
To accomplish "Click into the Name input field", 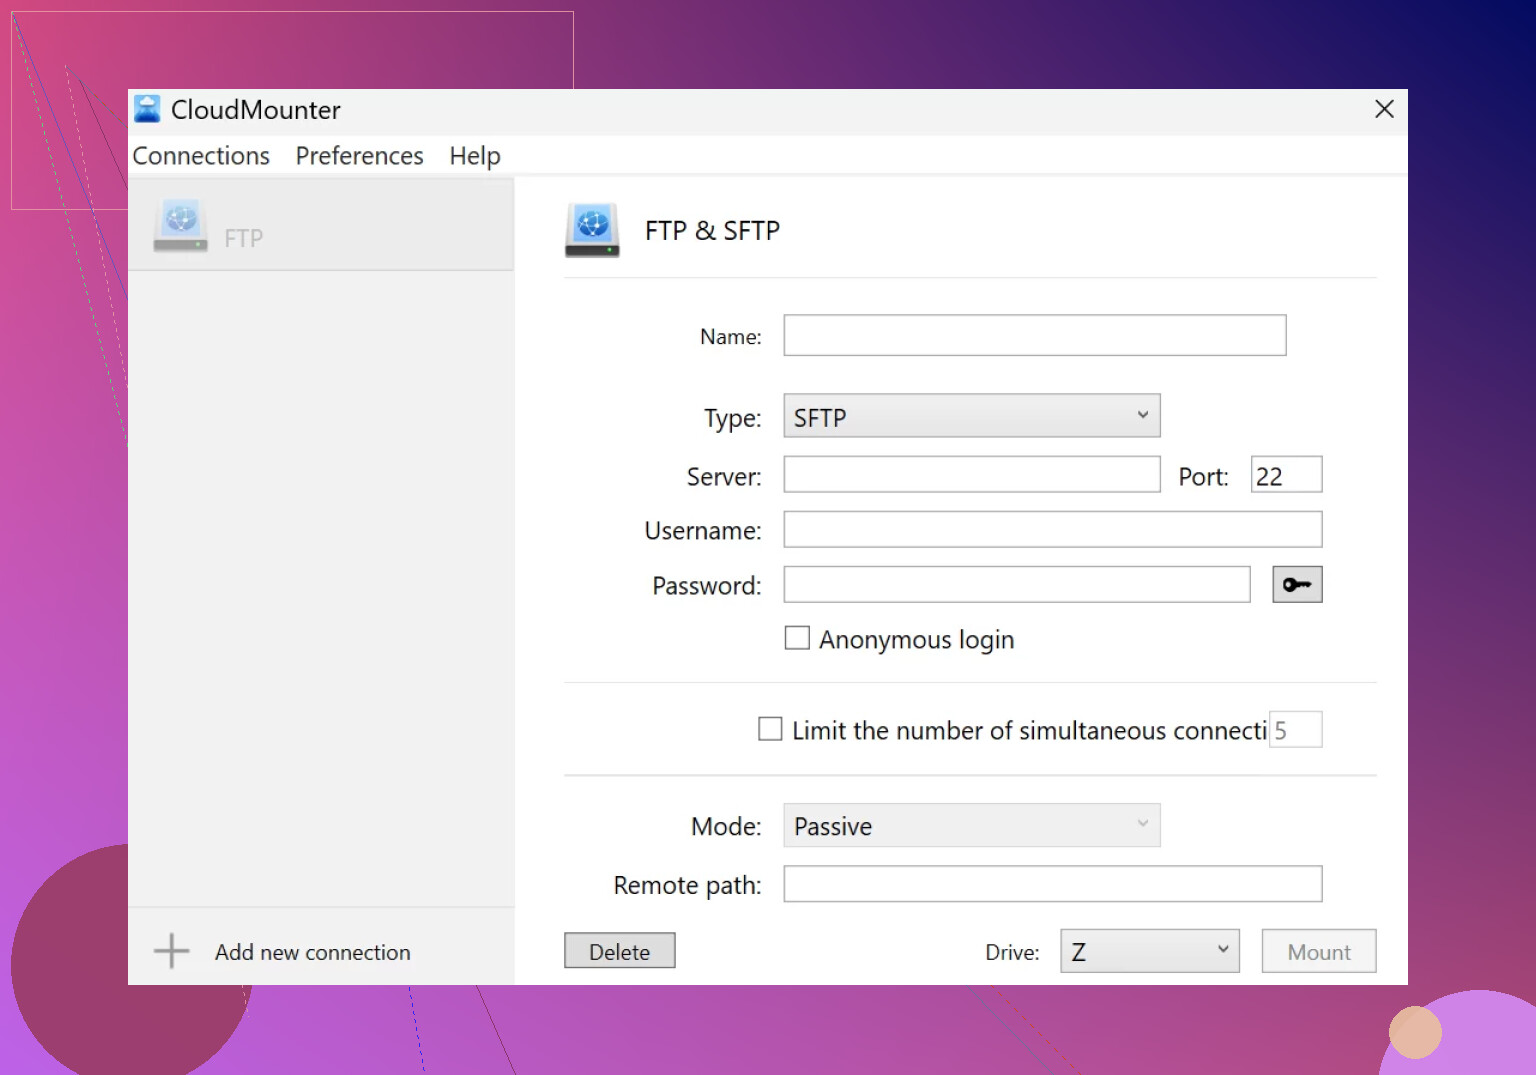I will point(1034,336).
